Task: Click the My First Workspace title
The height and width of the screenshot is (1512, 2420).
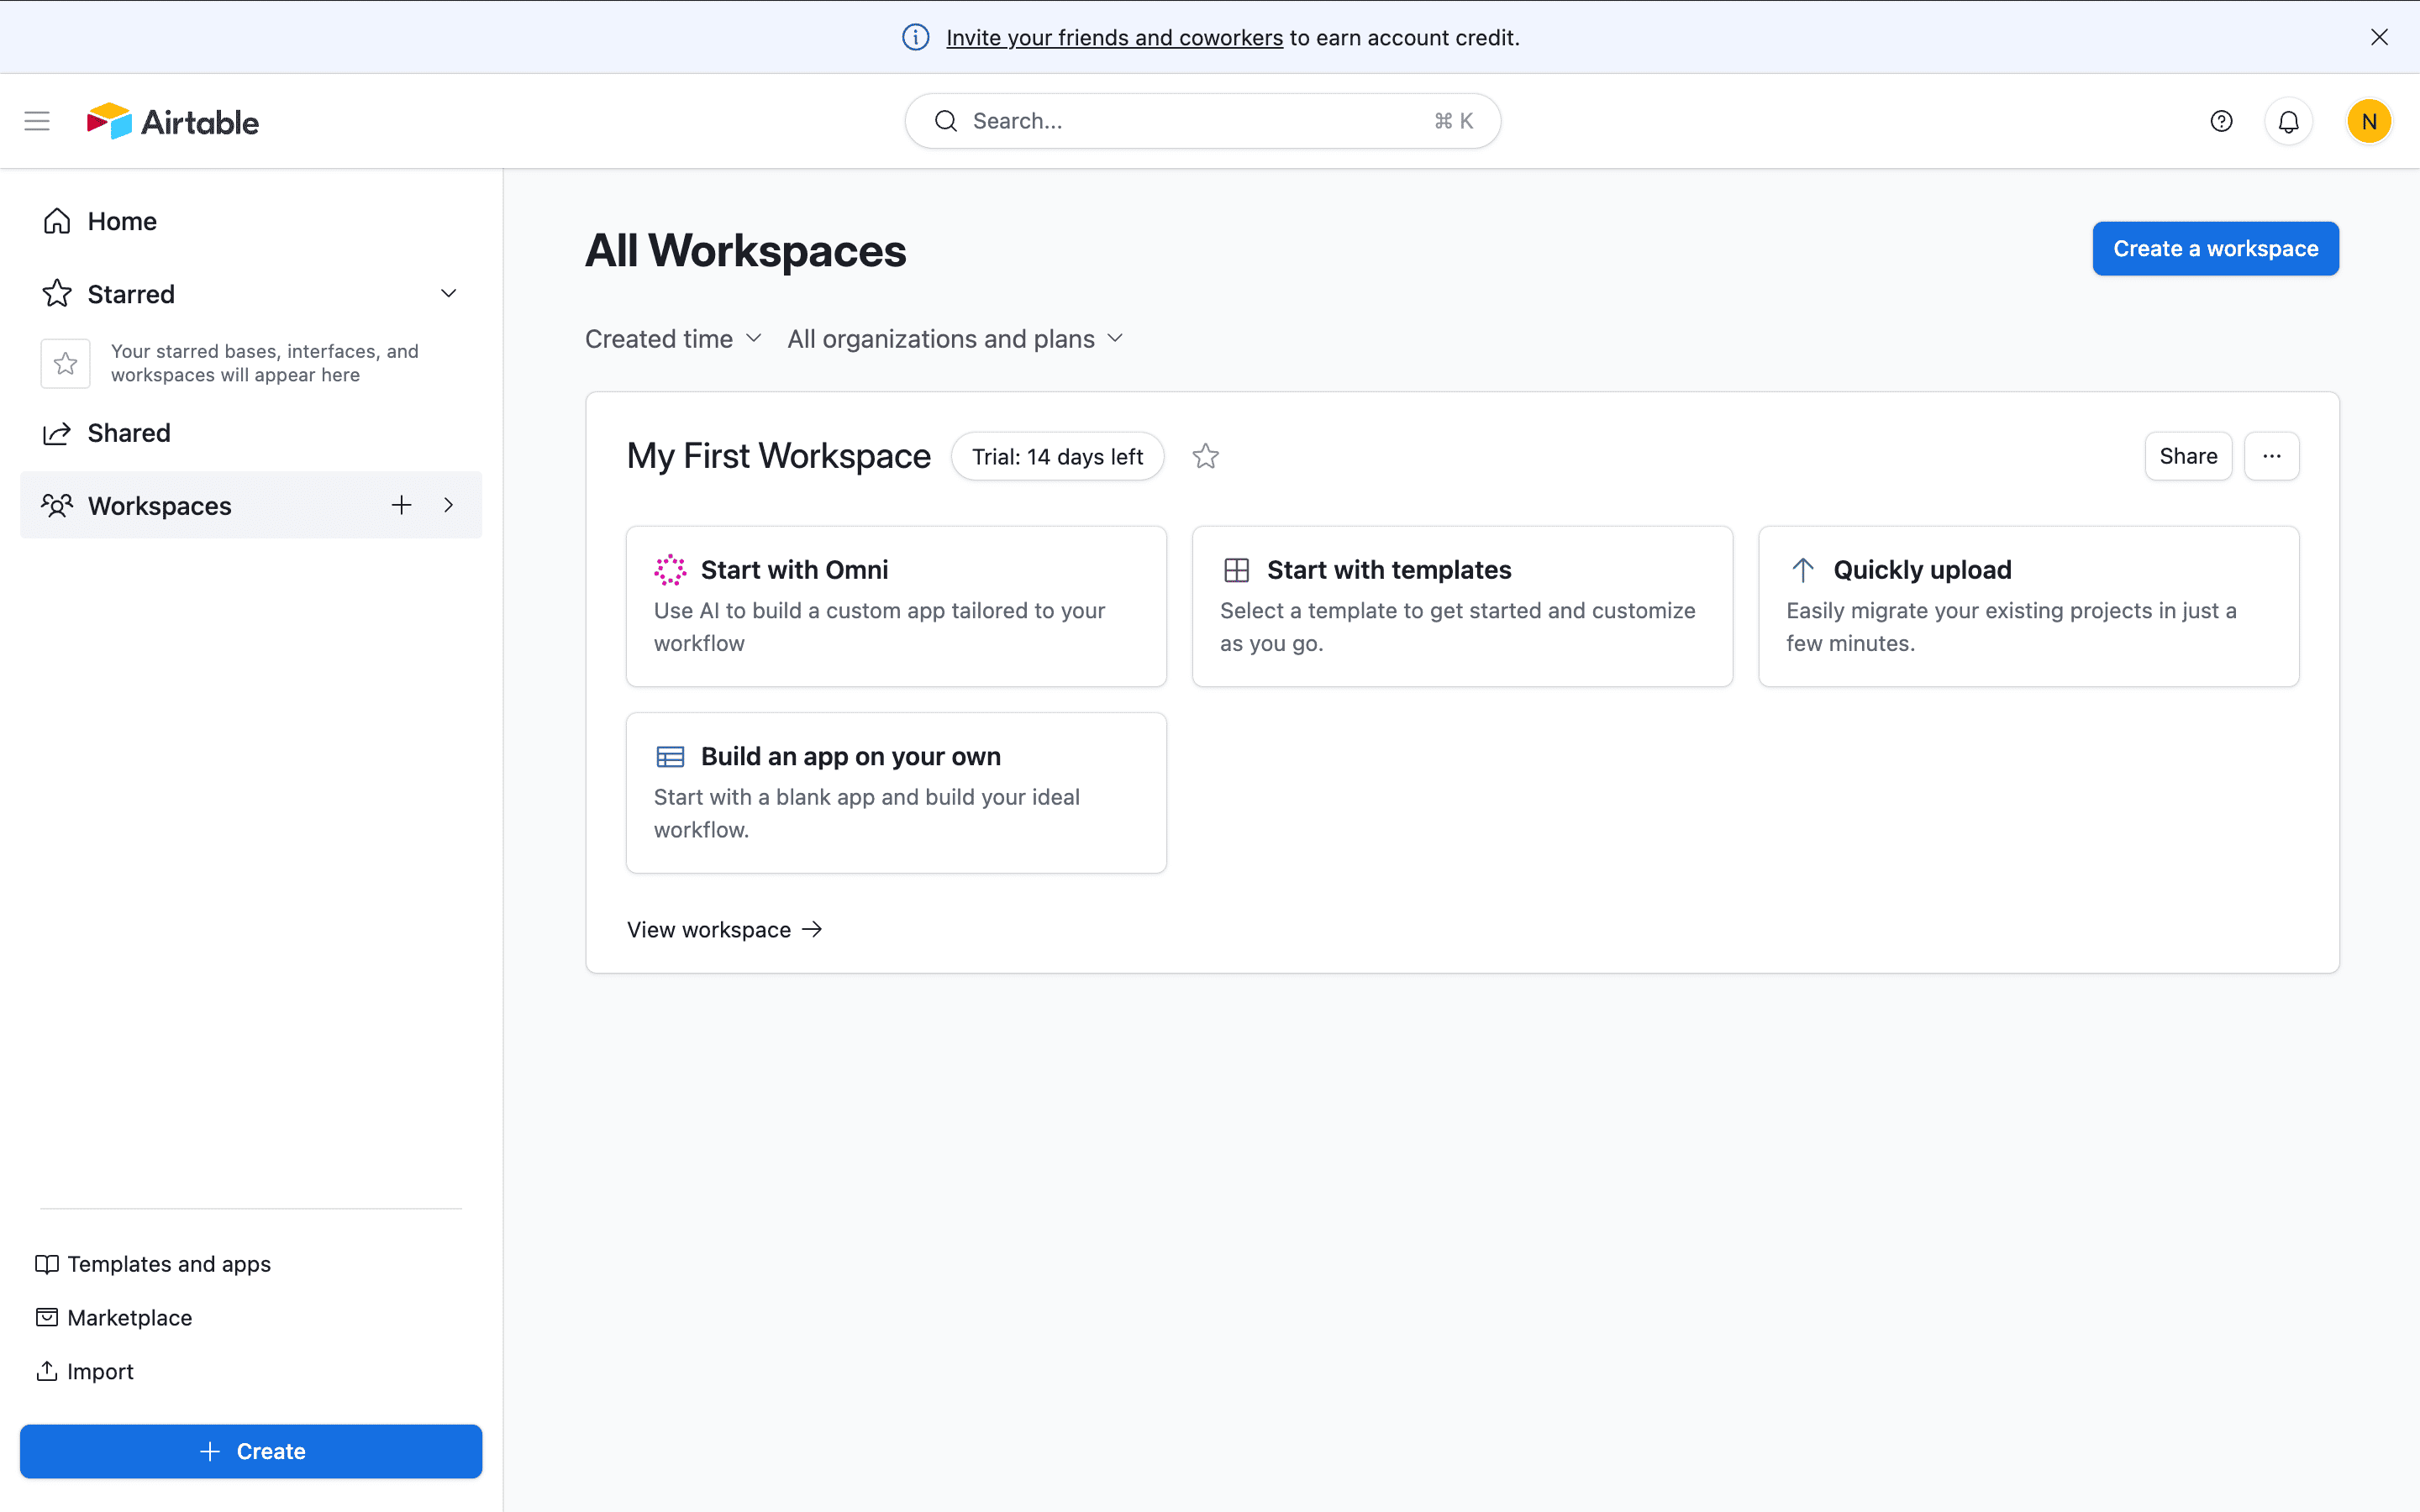Action: pyautogui.click(x=778, y=456)
